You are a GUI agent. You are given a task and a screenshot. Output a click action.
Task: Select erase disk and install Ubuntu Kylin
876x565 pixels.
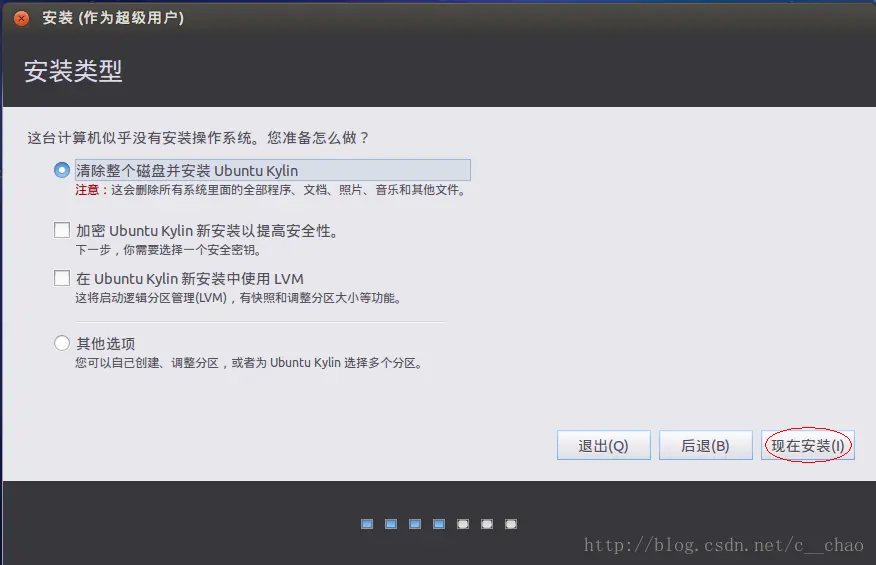(x=62, y=170)
